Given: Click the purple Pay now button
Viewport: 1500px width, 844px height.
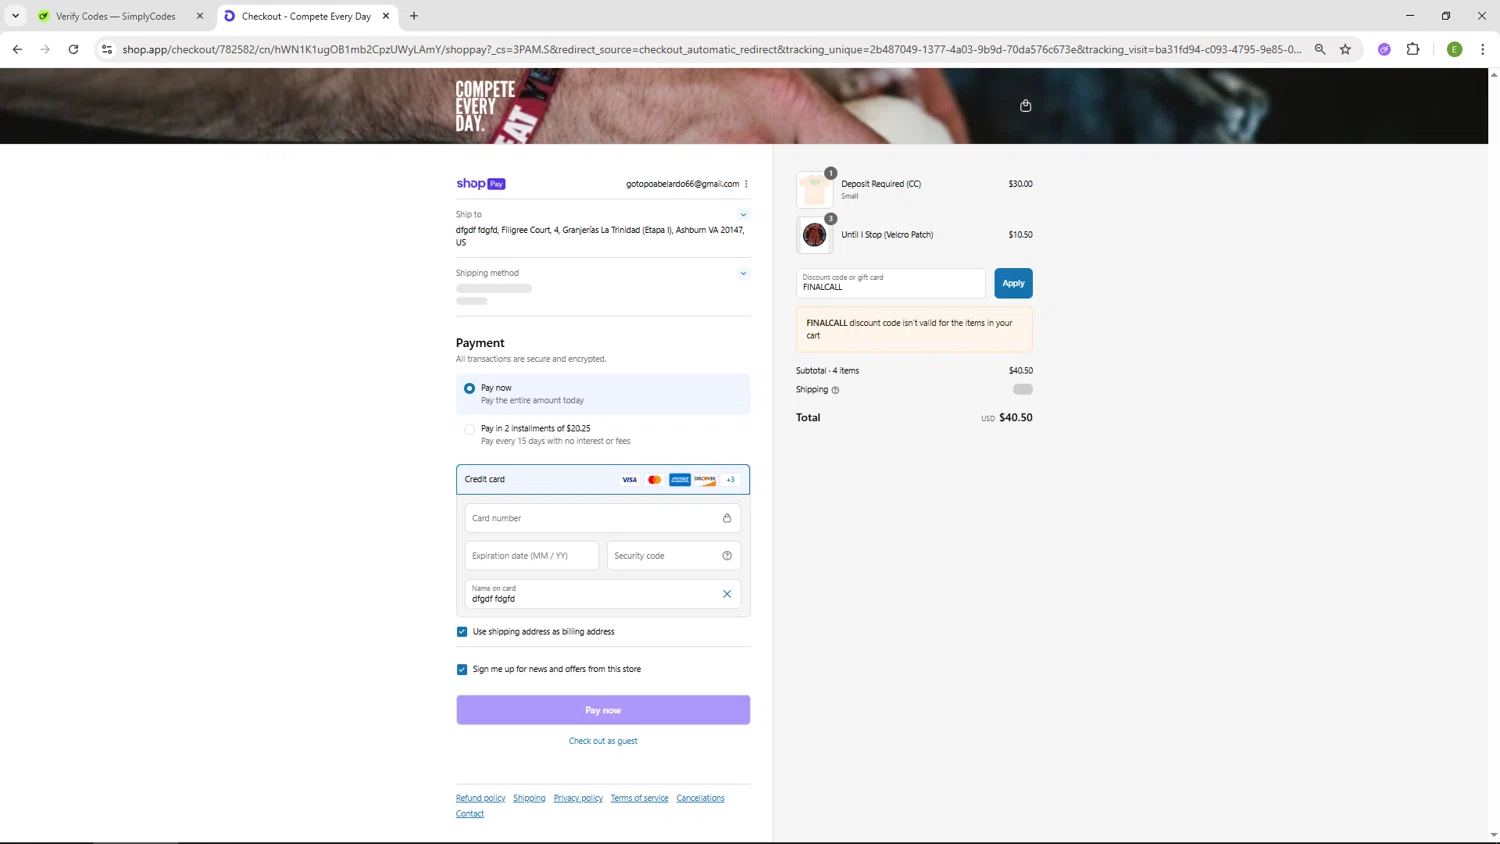Looking at the screenshot, I should point(603,710).
